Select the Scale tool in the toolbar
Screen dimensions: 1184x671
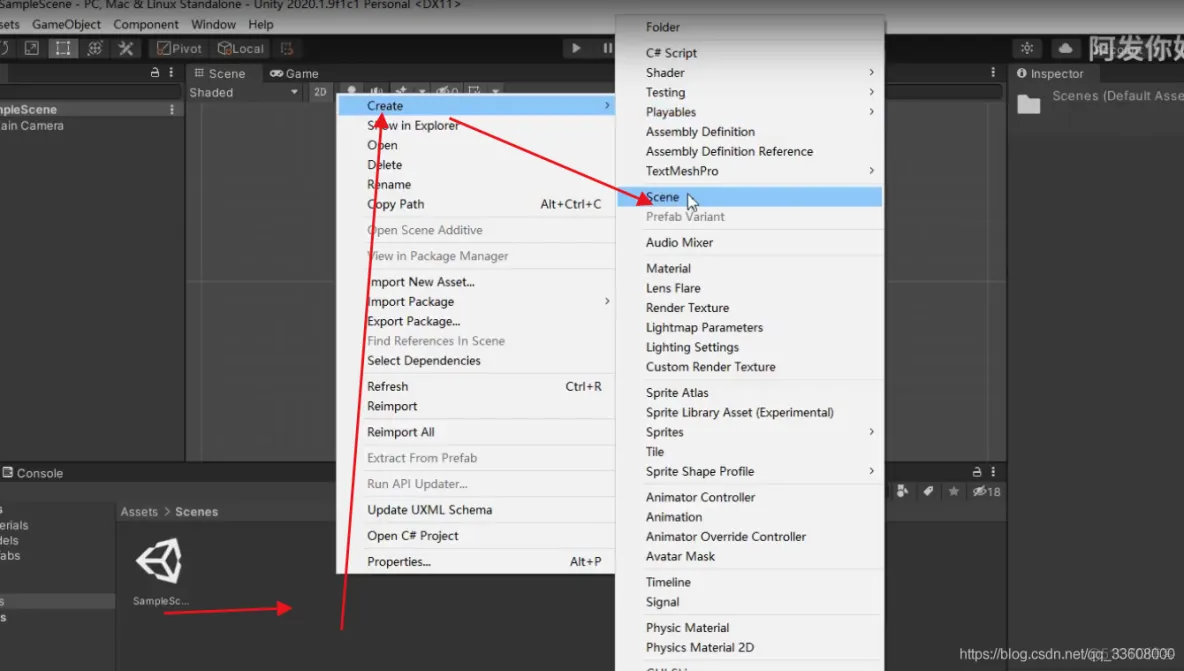coord(31,48)
